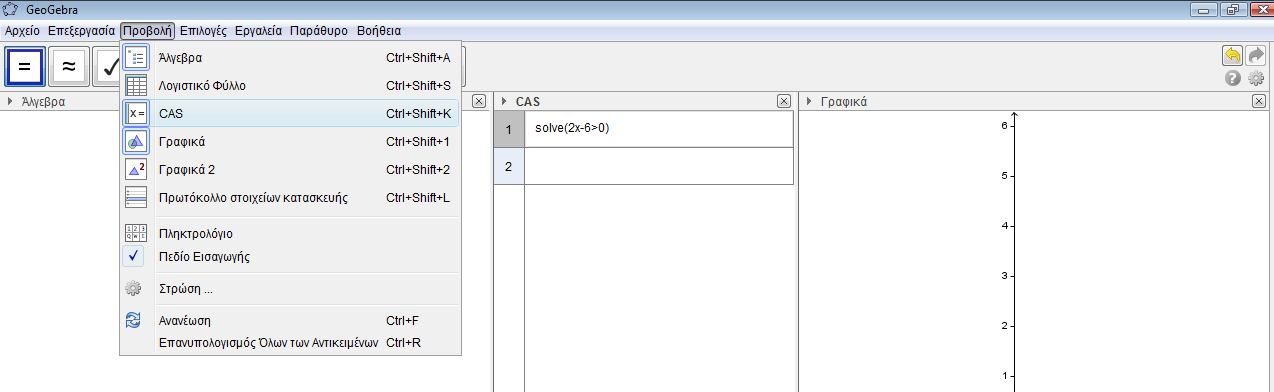Click the Ανανέωση refresh icon

[x=133, y=321]
